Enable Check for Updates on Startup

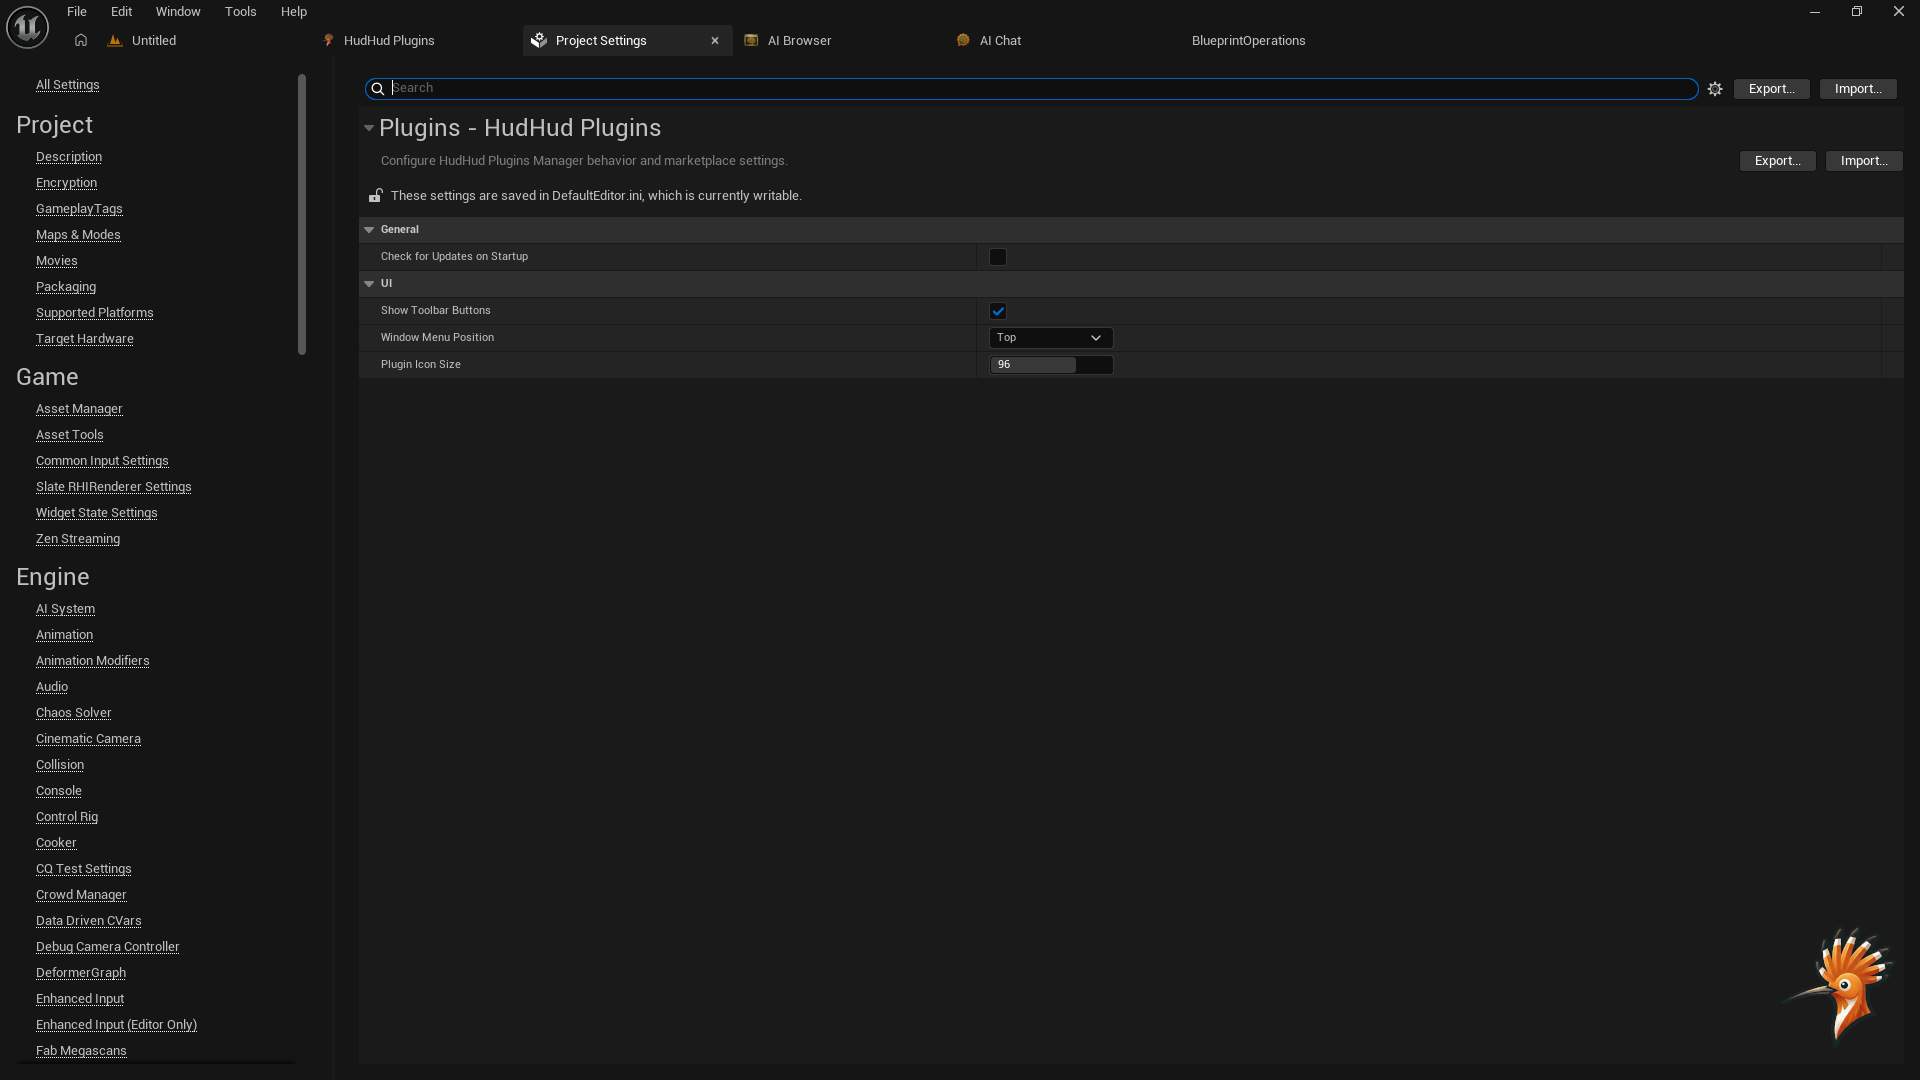(997, 257)
